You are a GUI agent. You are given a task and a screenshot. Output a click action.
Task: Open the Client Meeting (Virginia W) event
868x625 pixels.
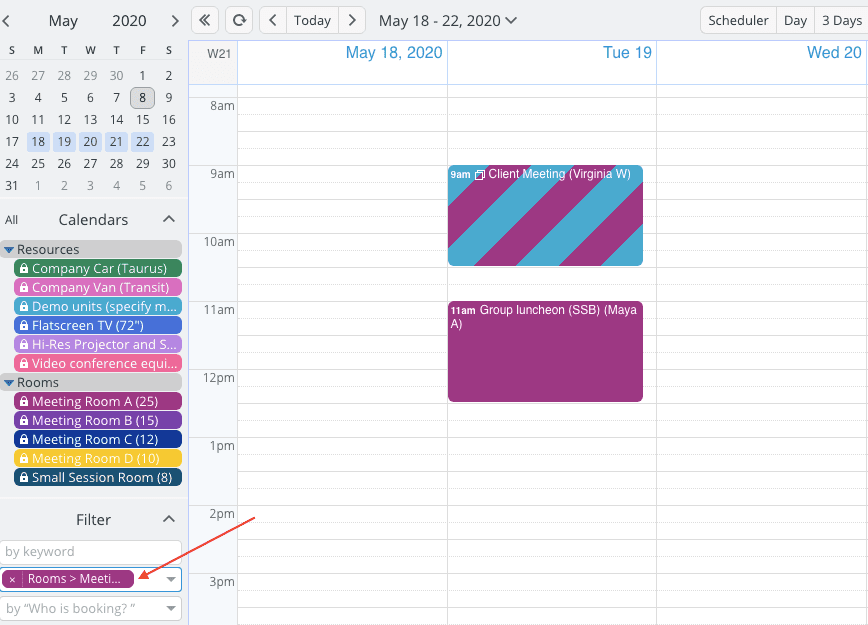[545, 216]
